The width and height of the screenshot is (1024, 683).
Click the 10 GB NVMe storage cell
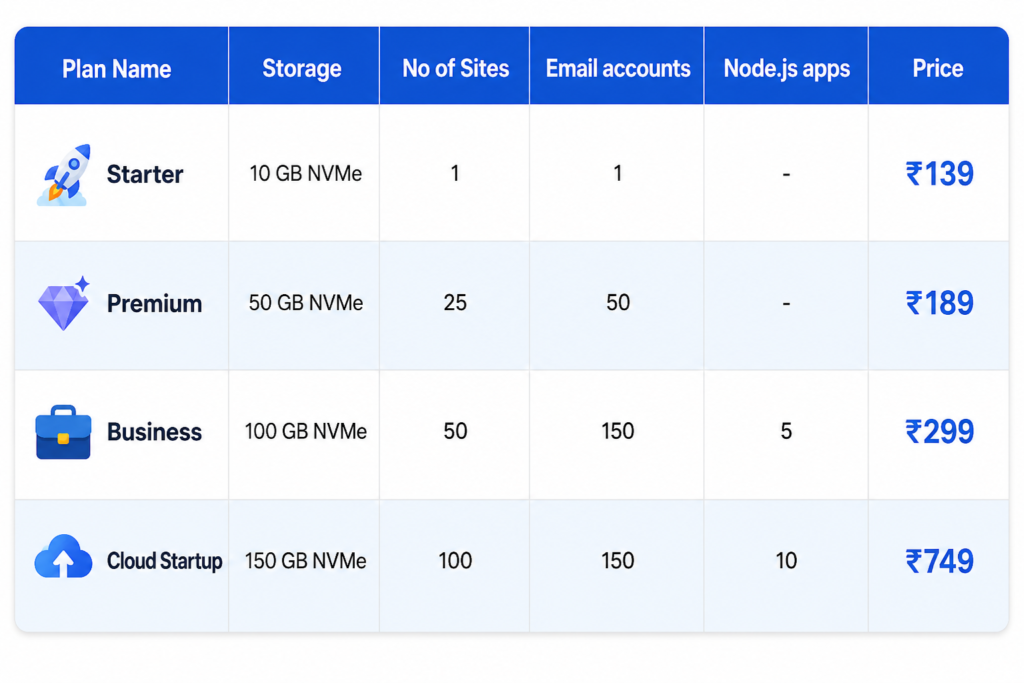[306, 174]
